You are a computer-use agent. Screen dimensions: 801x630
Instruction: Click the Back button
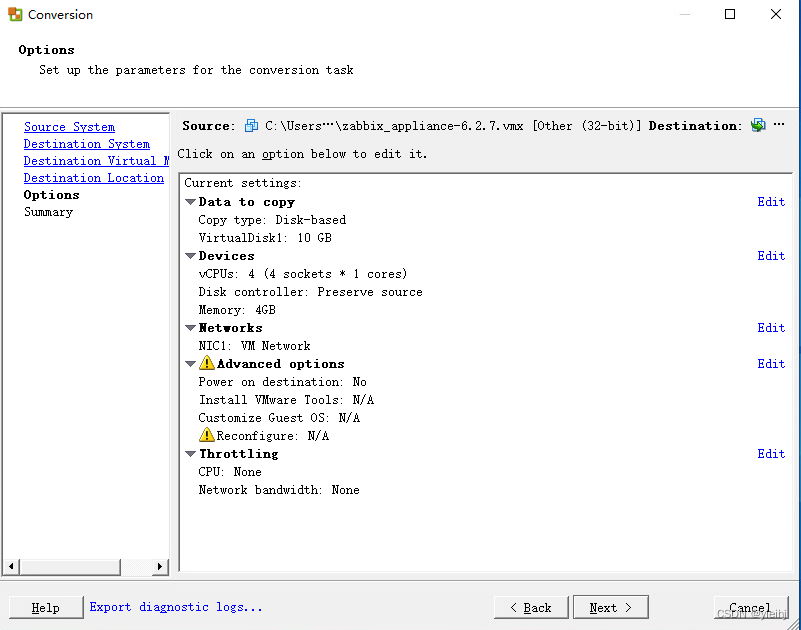[x=531, y=608]
